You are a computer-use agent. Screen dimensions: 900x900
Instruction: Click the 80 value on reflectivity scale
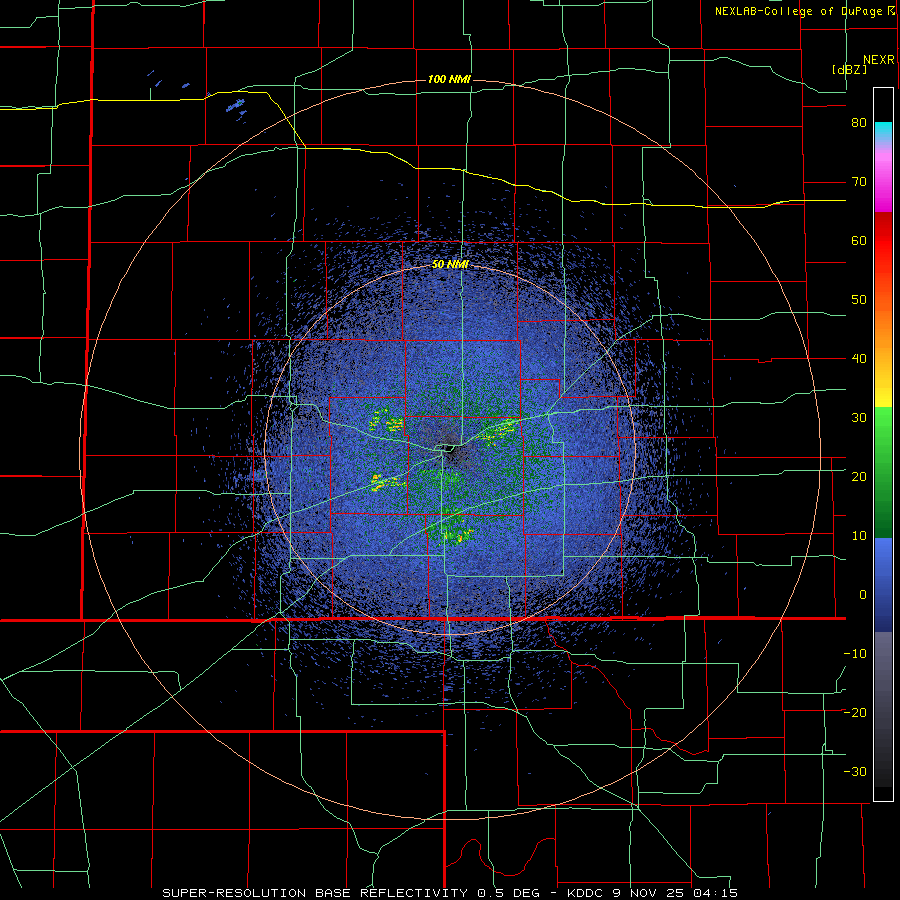pyautogui.click(x=859, y=123)
